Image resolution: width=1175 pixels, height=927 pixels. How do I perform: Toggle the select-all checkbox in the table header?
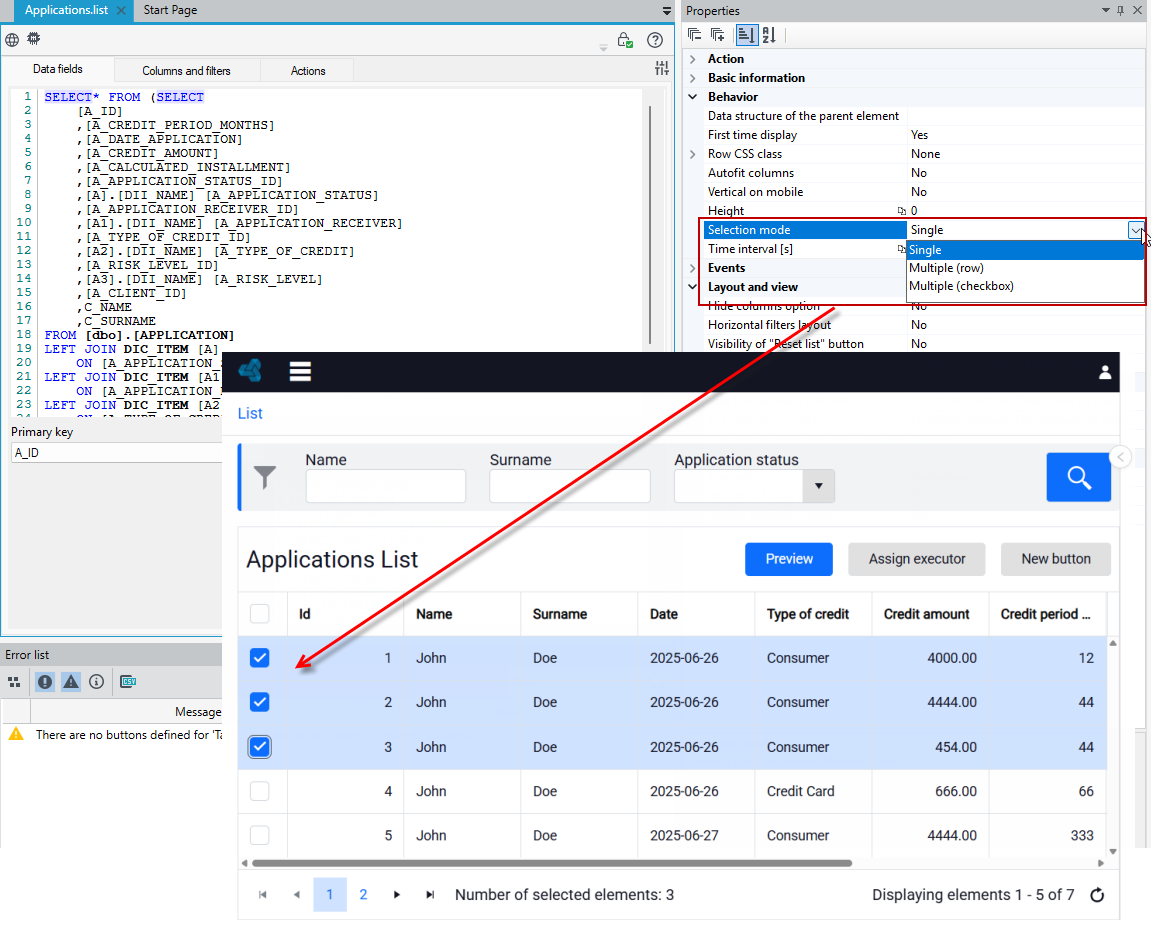[x=259, y=614]
